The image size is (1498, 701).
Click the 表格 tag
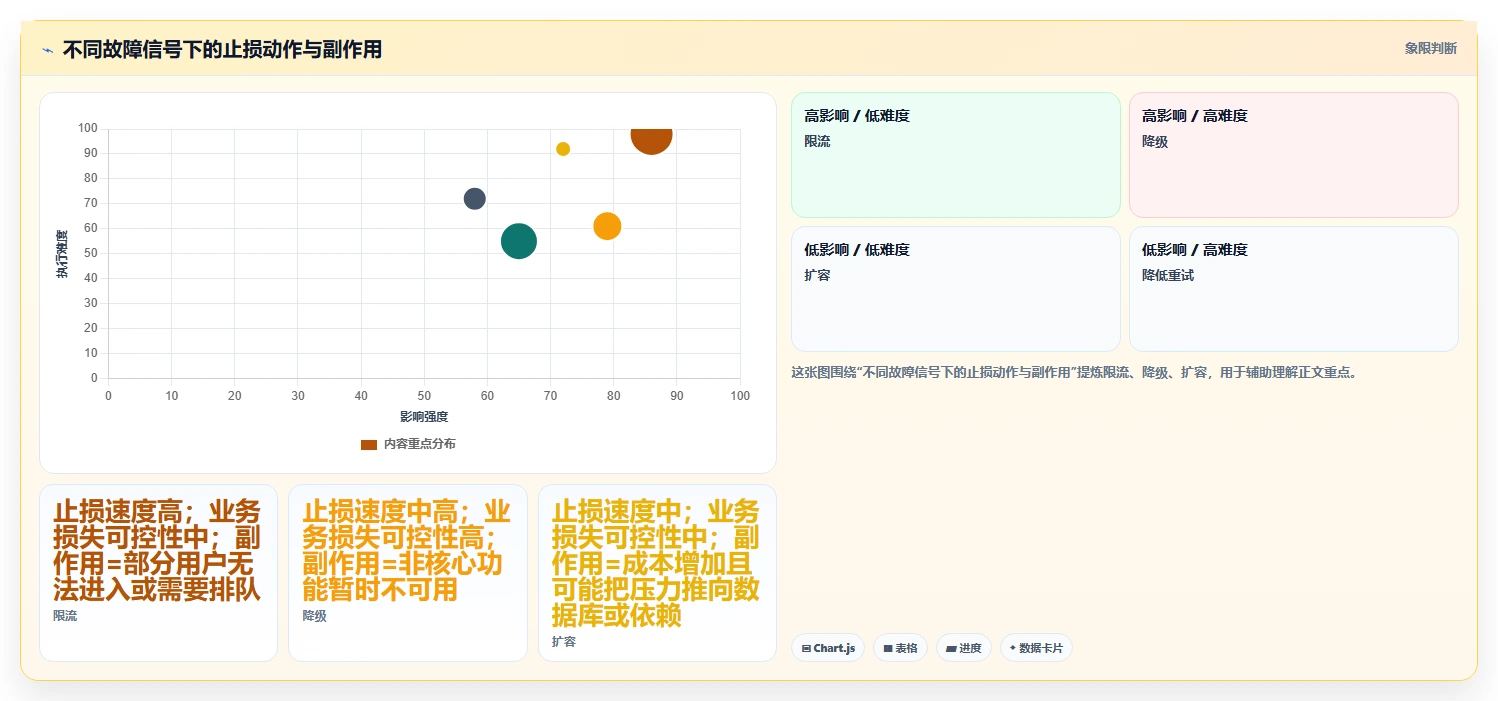[900, 648]
